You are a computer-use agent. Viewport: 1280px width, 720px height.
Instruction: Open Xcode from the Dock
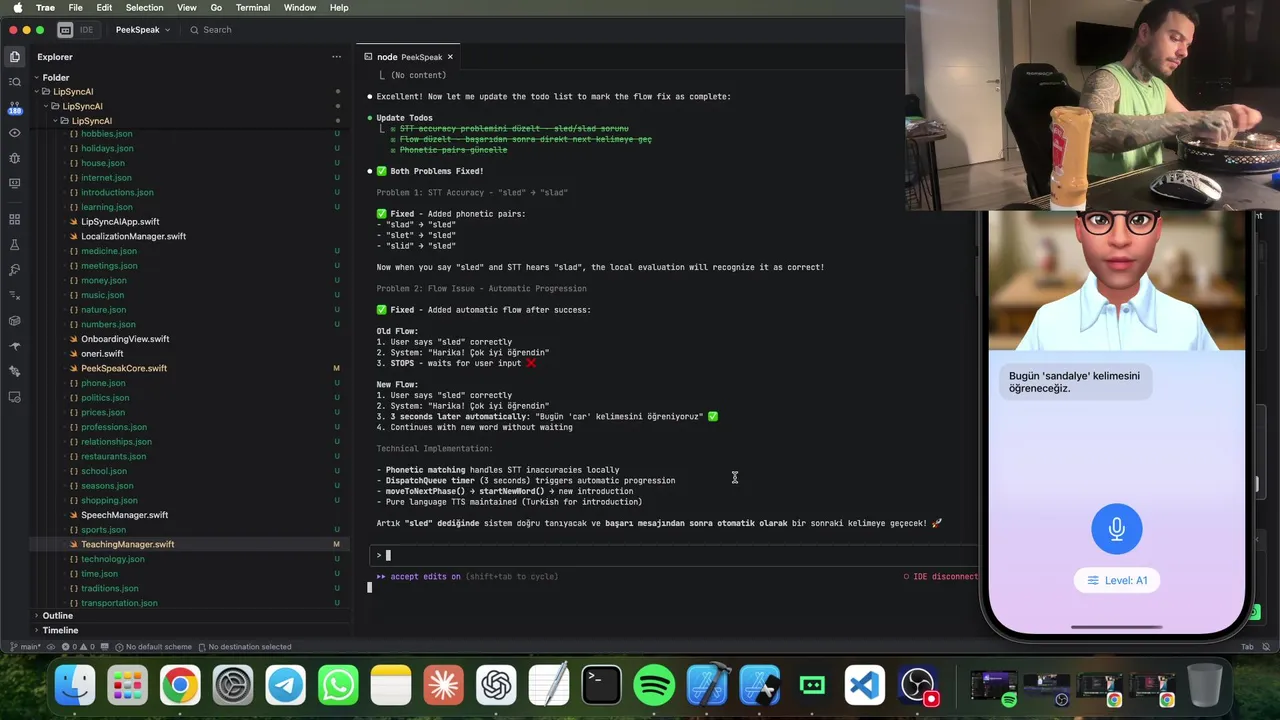point(707,686)
